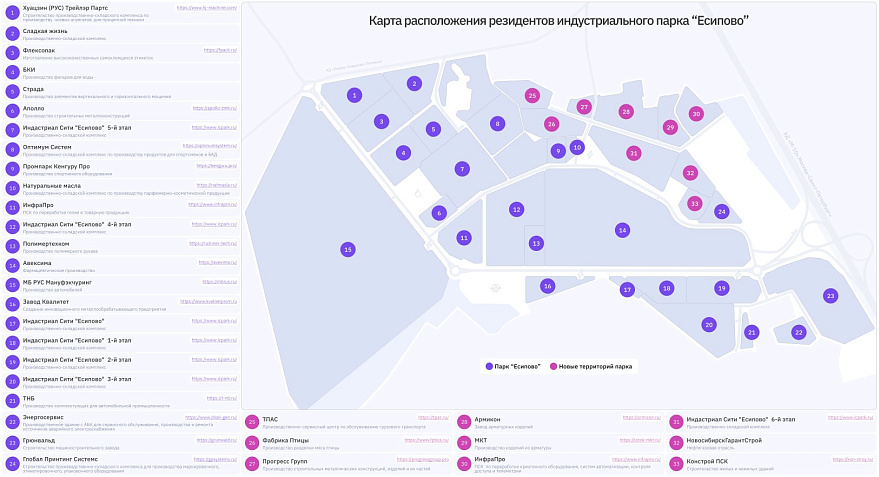Open the ТПАС website link
Screen dimensions: 880x477
tap(433, 418)
